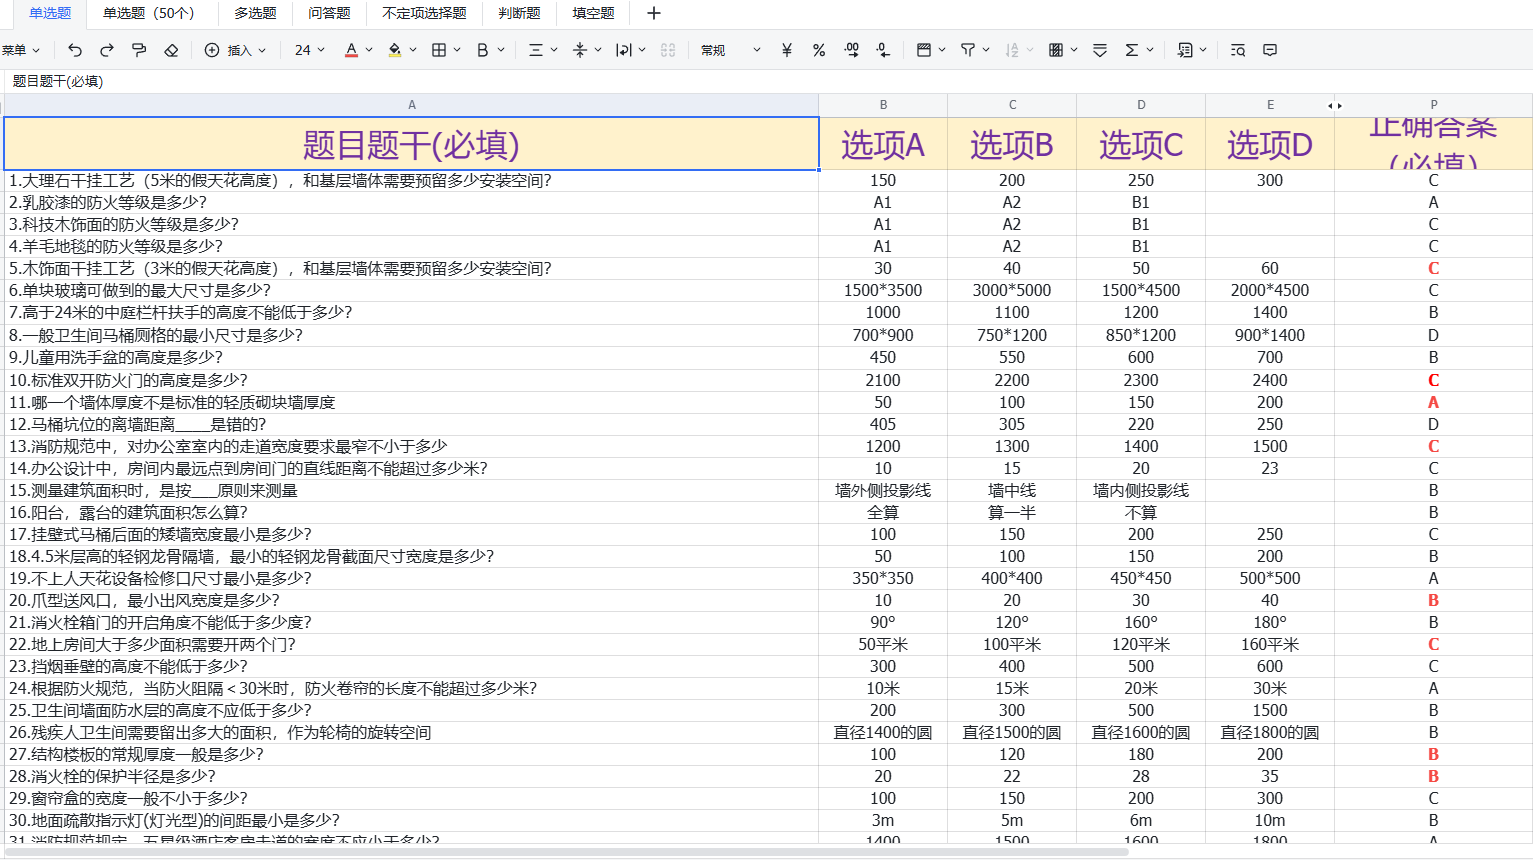The image size is (1533, 860).
Task: Apply yen currency format
Action: click(x=787, y=50)
